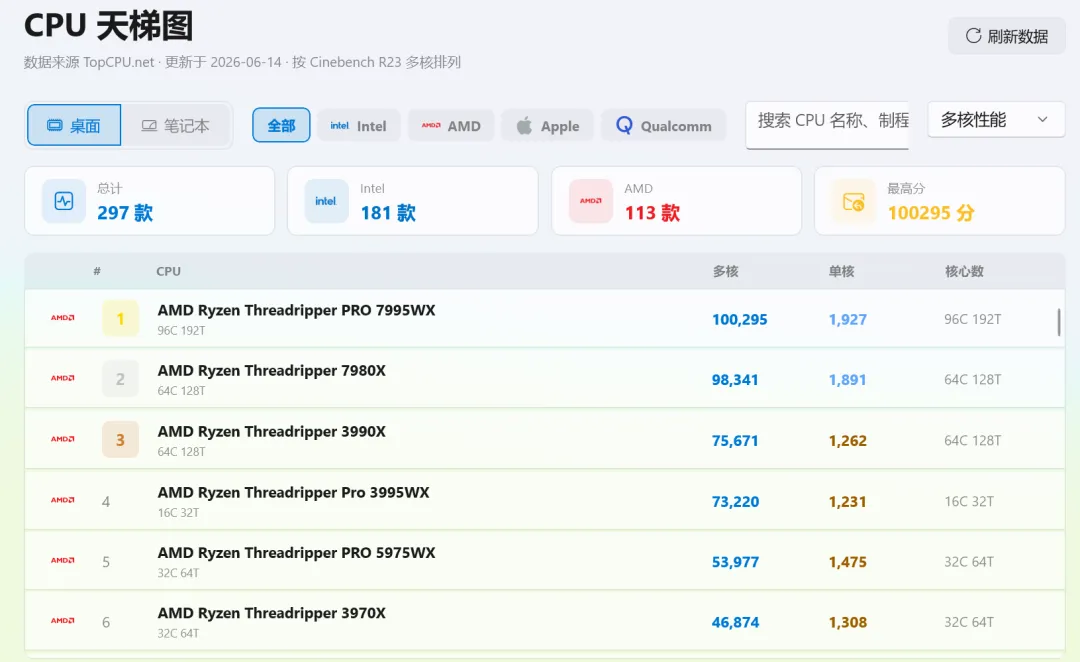This screenshot has width=1080, height=662.
Task: Click the 100295 分 highest score
Action: [x=931, y=213]
